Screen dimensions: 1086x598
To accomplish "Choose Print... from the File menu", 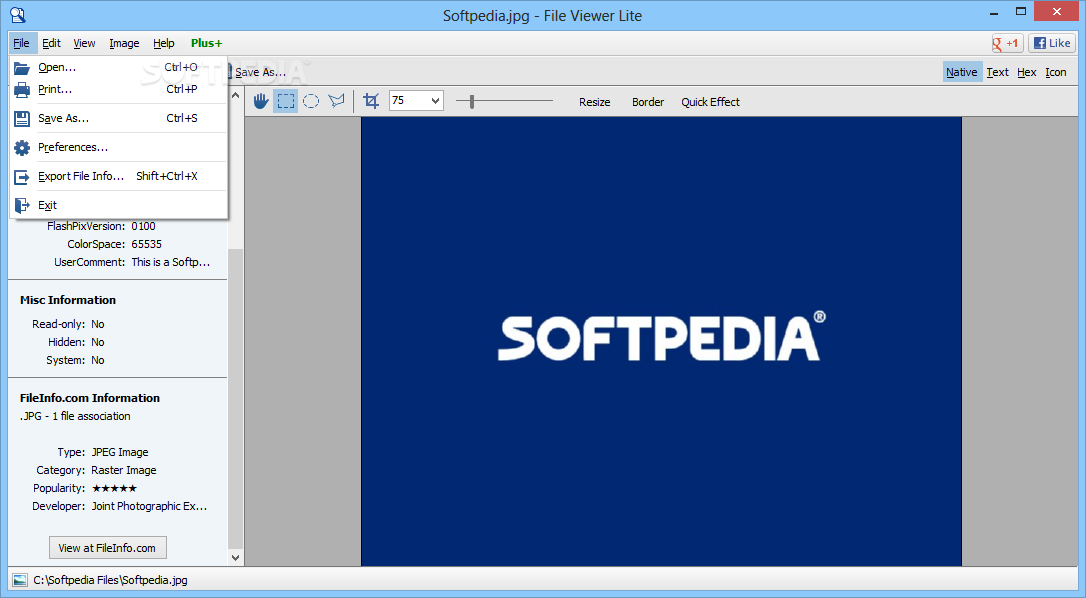I will click(x=119, y=89).
